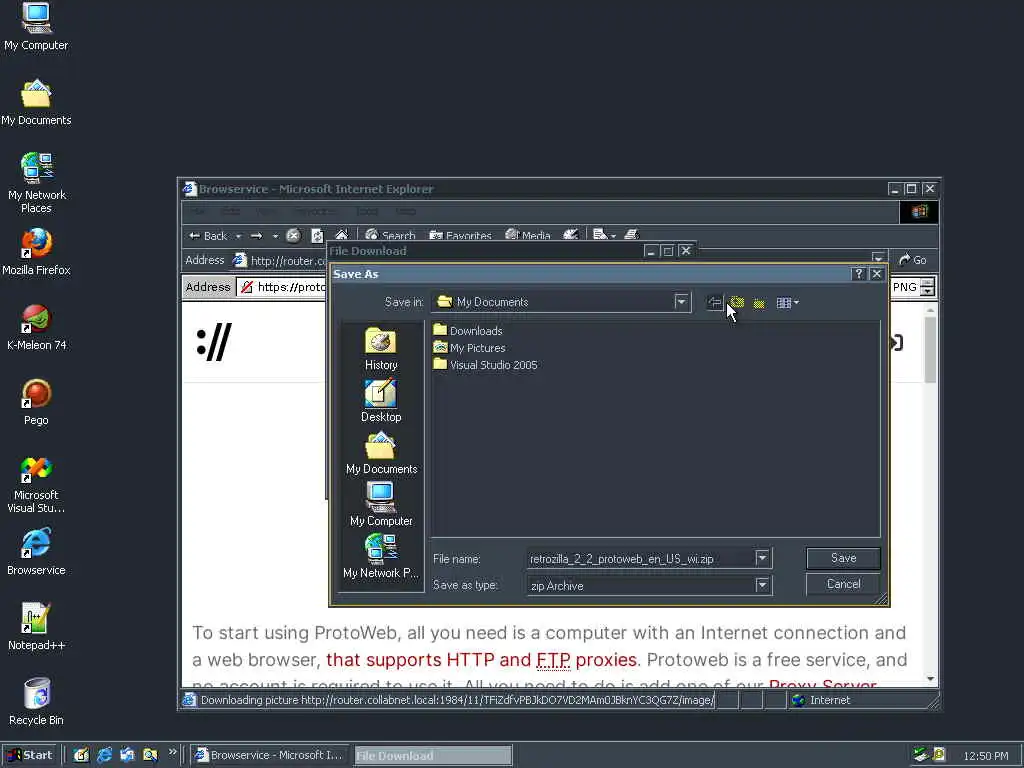Open the Back history dropdown arrow

tap(238, 236)
